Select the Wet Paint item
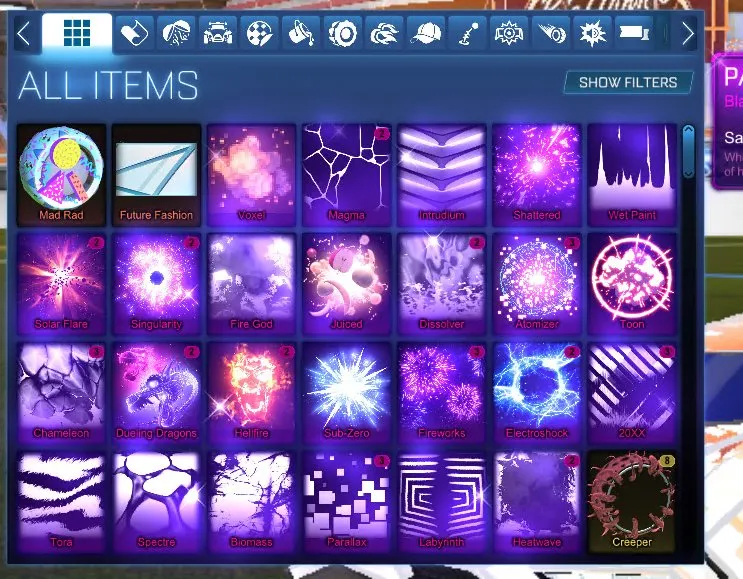Image resolution: width=743 pixels, height=579 pixels. tap(632, 175)
